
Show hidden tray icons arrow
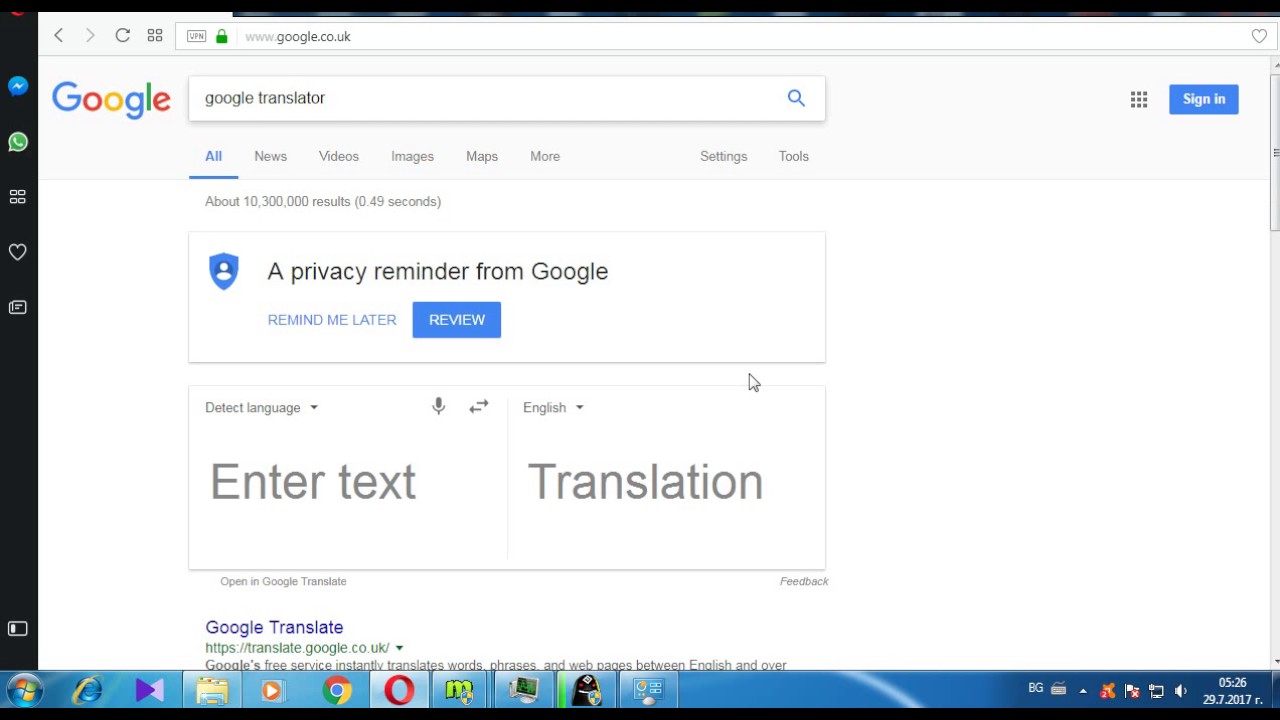click(1083, 690)
